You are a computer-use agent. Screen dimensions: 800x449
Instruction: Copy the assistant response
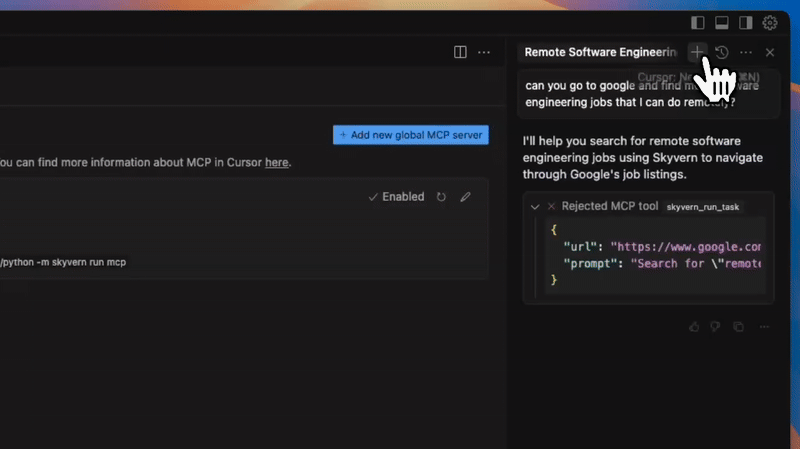click(738, 327)
